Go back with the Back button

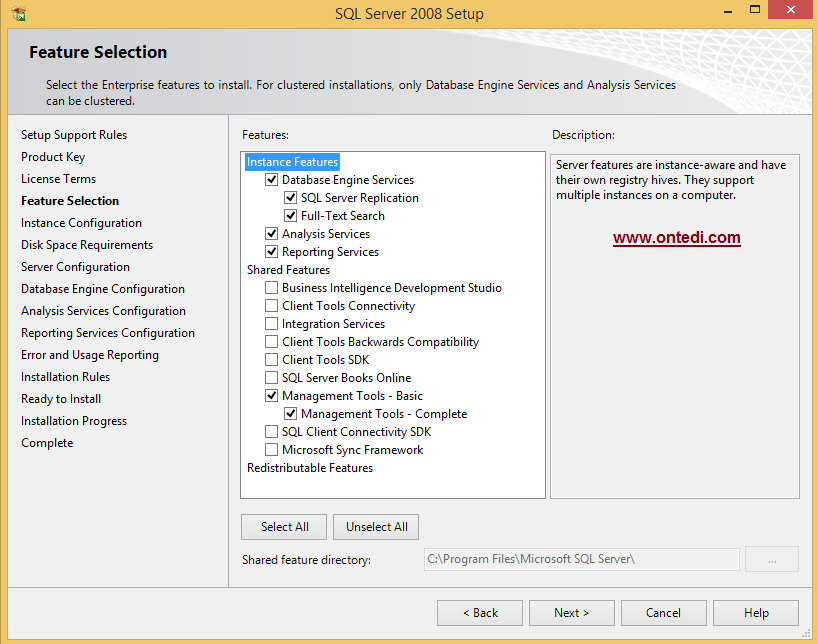coord(480,613)
